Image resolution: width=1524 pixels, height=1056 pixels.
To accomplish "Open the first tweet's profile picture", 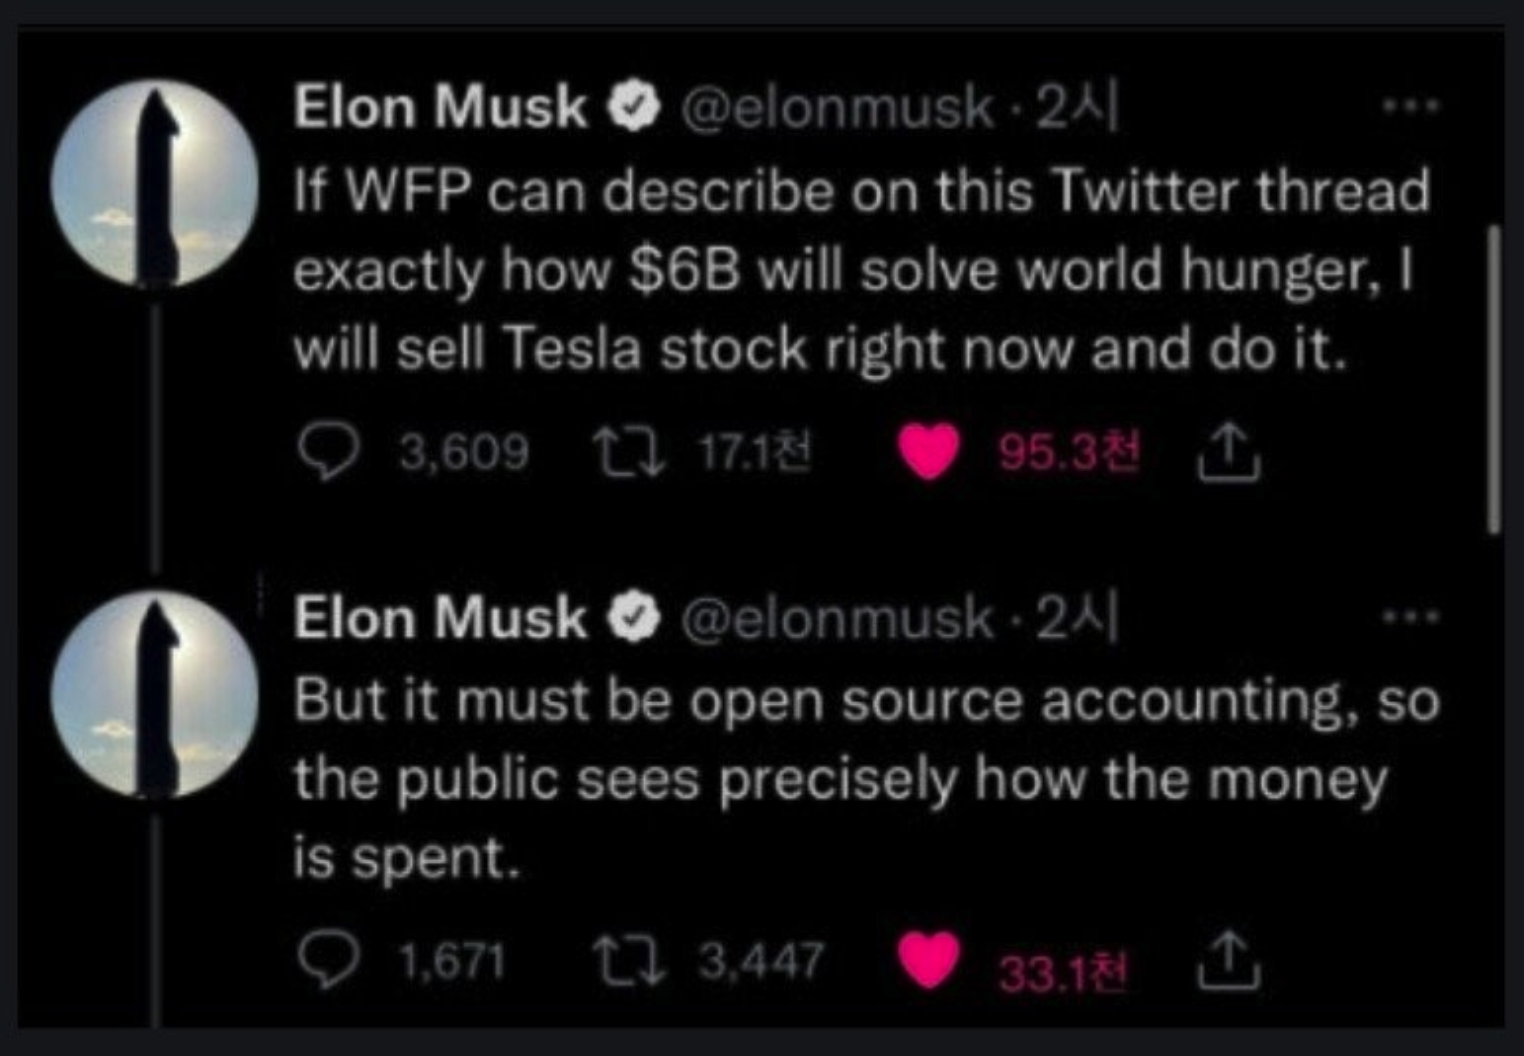I will coord(155,185).
